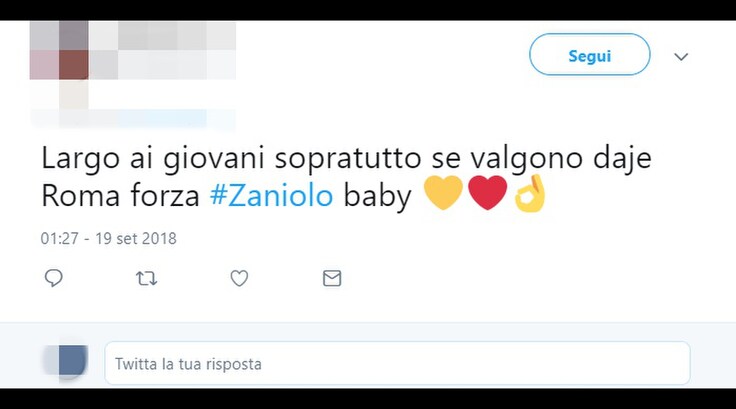
Task: Select the OK hand emoji
Action: (x=530, y=193)
